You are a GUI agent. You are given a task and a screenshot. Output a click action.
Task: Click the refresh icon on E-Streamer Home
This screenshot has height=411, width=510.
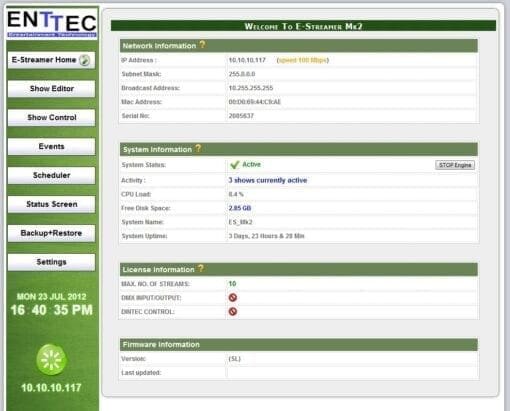point(85,60)
